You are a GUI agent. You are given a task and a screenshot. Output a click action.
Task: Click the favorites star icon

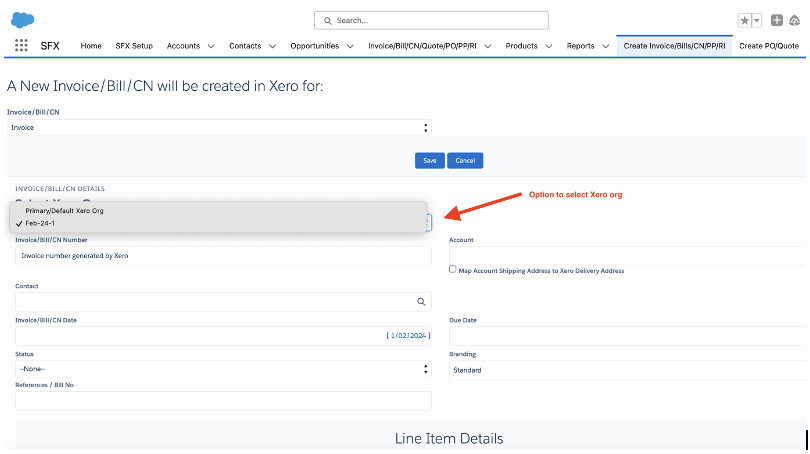(x=744, y=21)
